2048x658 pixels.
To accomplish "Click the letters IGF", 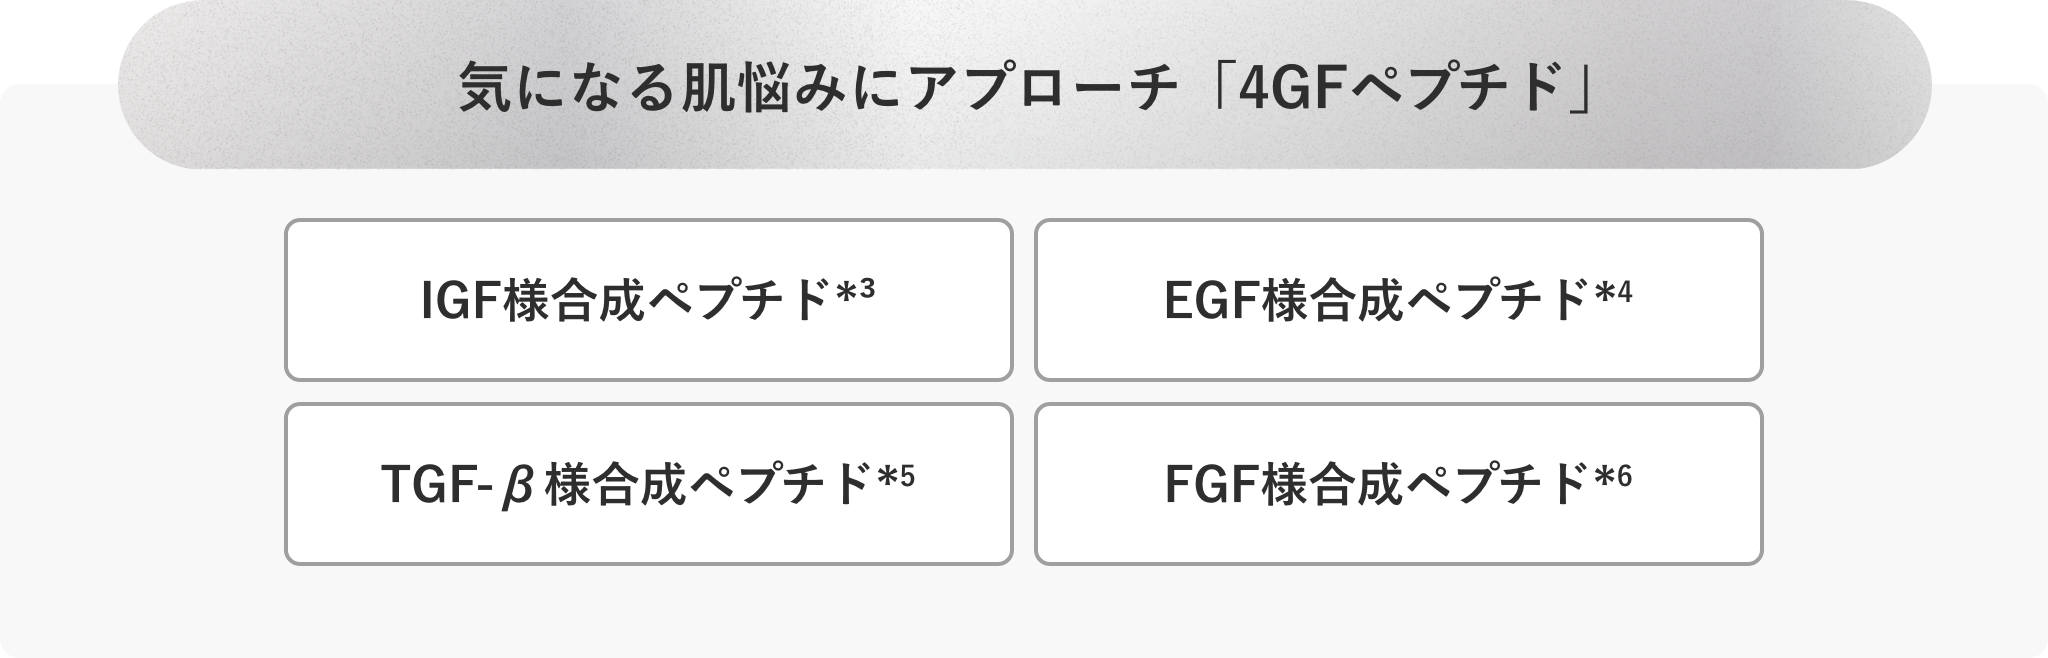I will [x=460, y=302].
